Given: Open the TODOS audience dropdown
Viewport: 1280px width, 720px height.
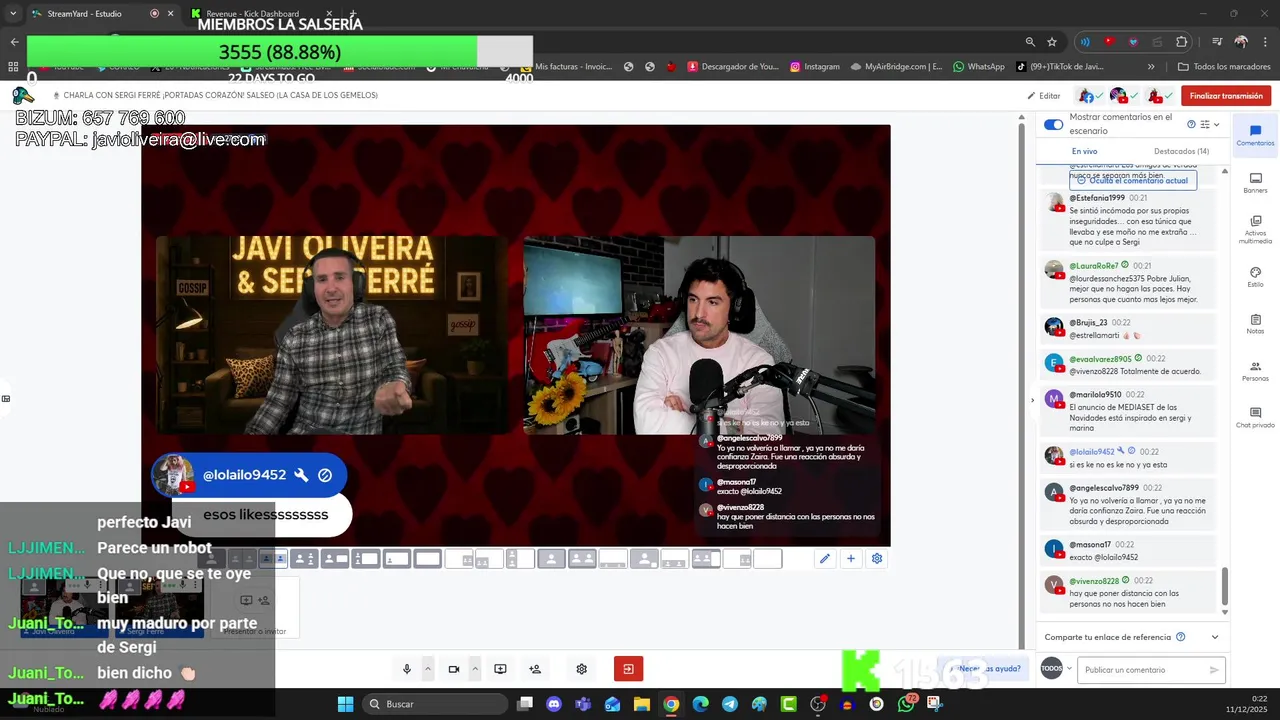Looking at the screenshot, I should (1056, 669).
